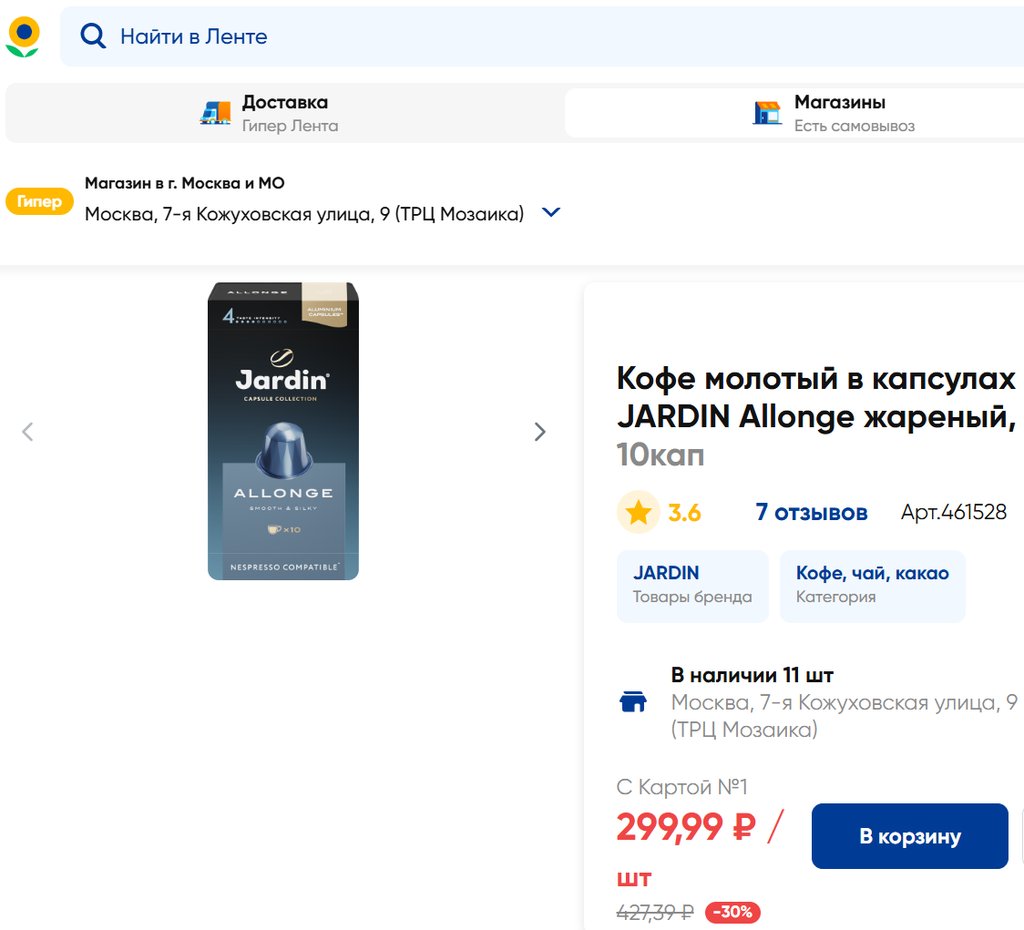Screen dimensions: 1024x930
Task: Open the store selector for Москва и МО
Action: tap(304, 213)
